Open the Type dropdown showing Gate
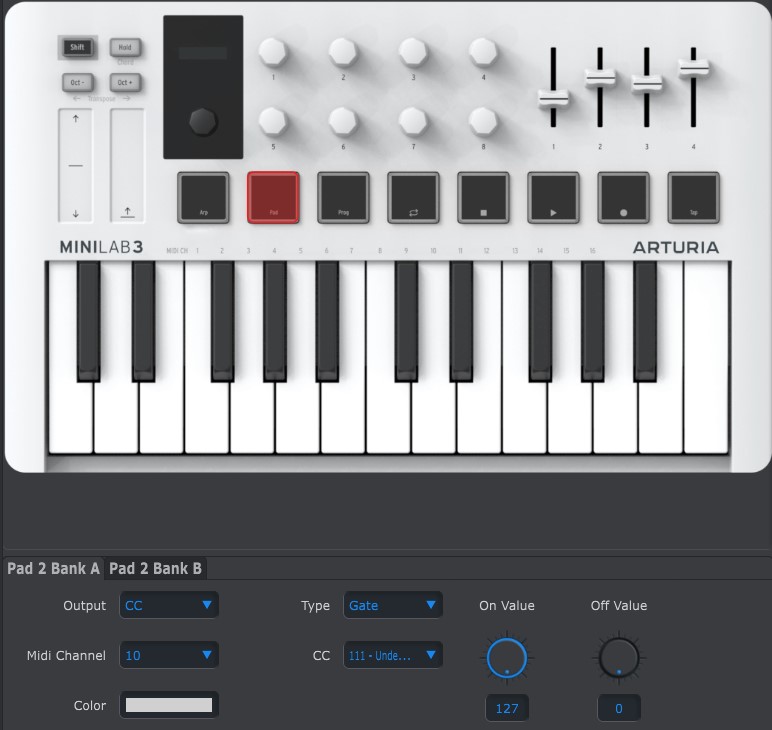The height and width of the screenshot is (730, 772). click(x=393, y=605)
